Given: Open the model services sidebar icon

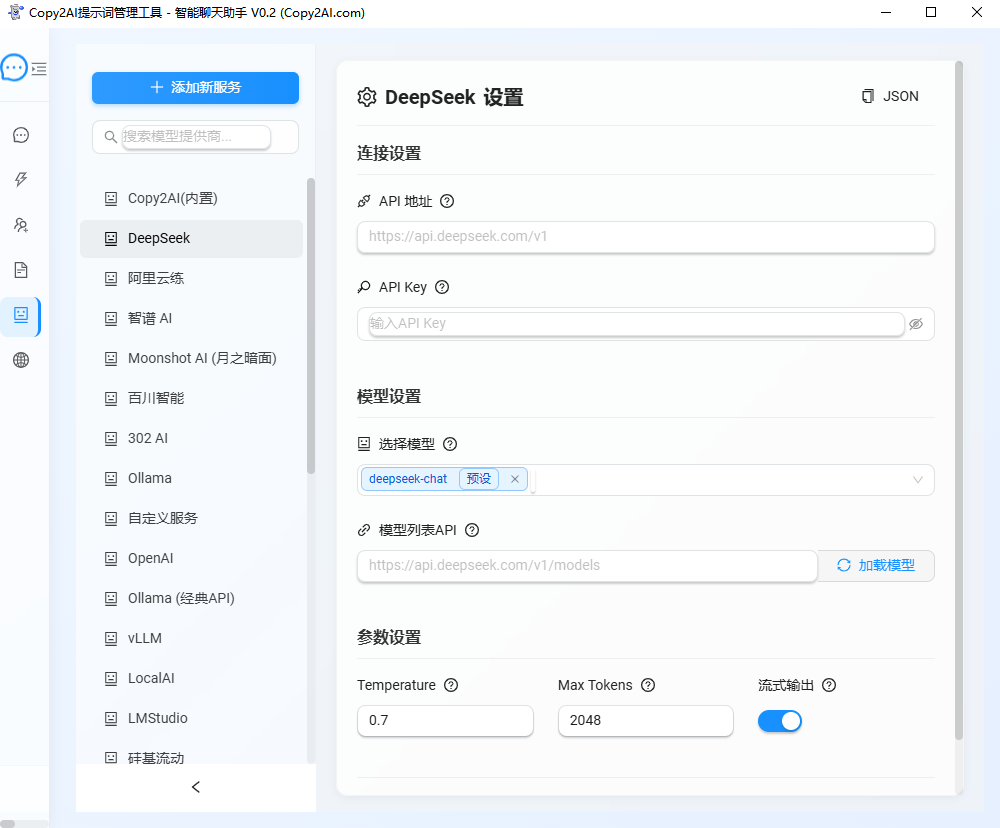Looking at the screenshot, I should 21,314.
